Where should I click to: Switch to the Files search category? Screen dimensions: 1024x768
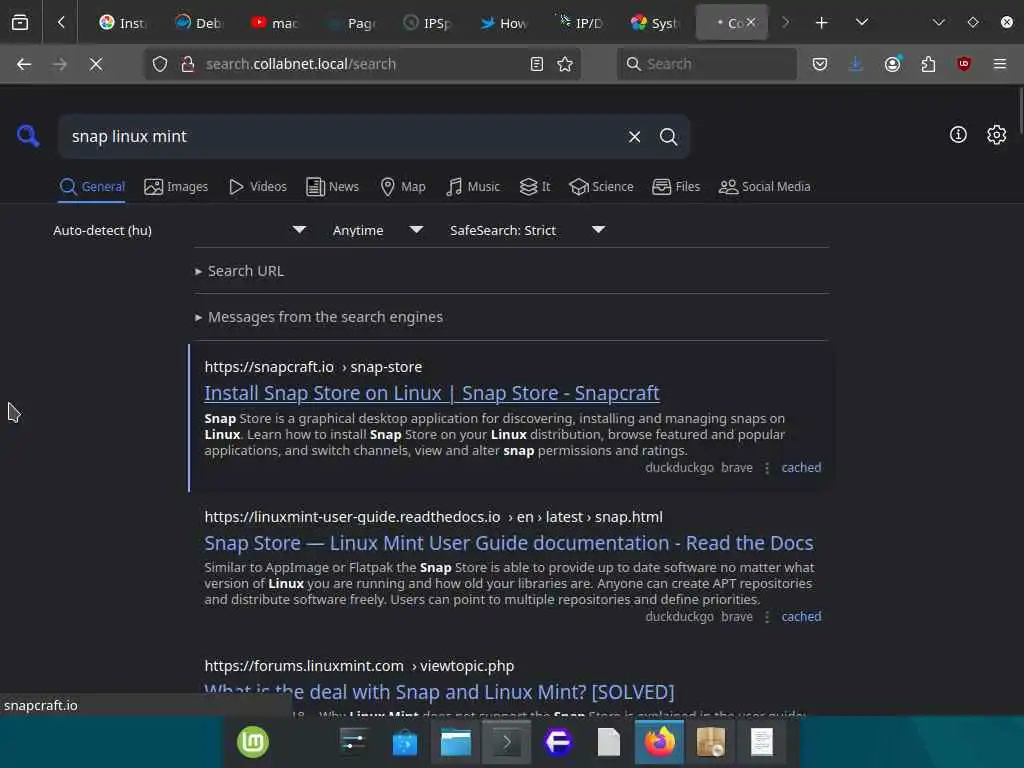point(676,187)
